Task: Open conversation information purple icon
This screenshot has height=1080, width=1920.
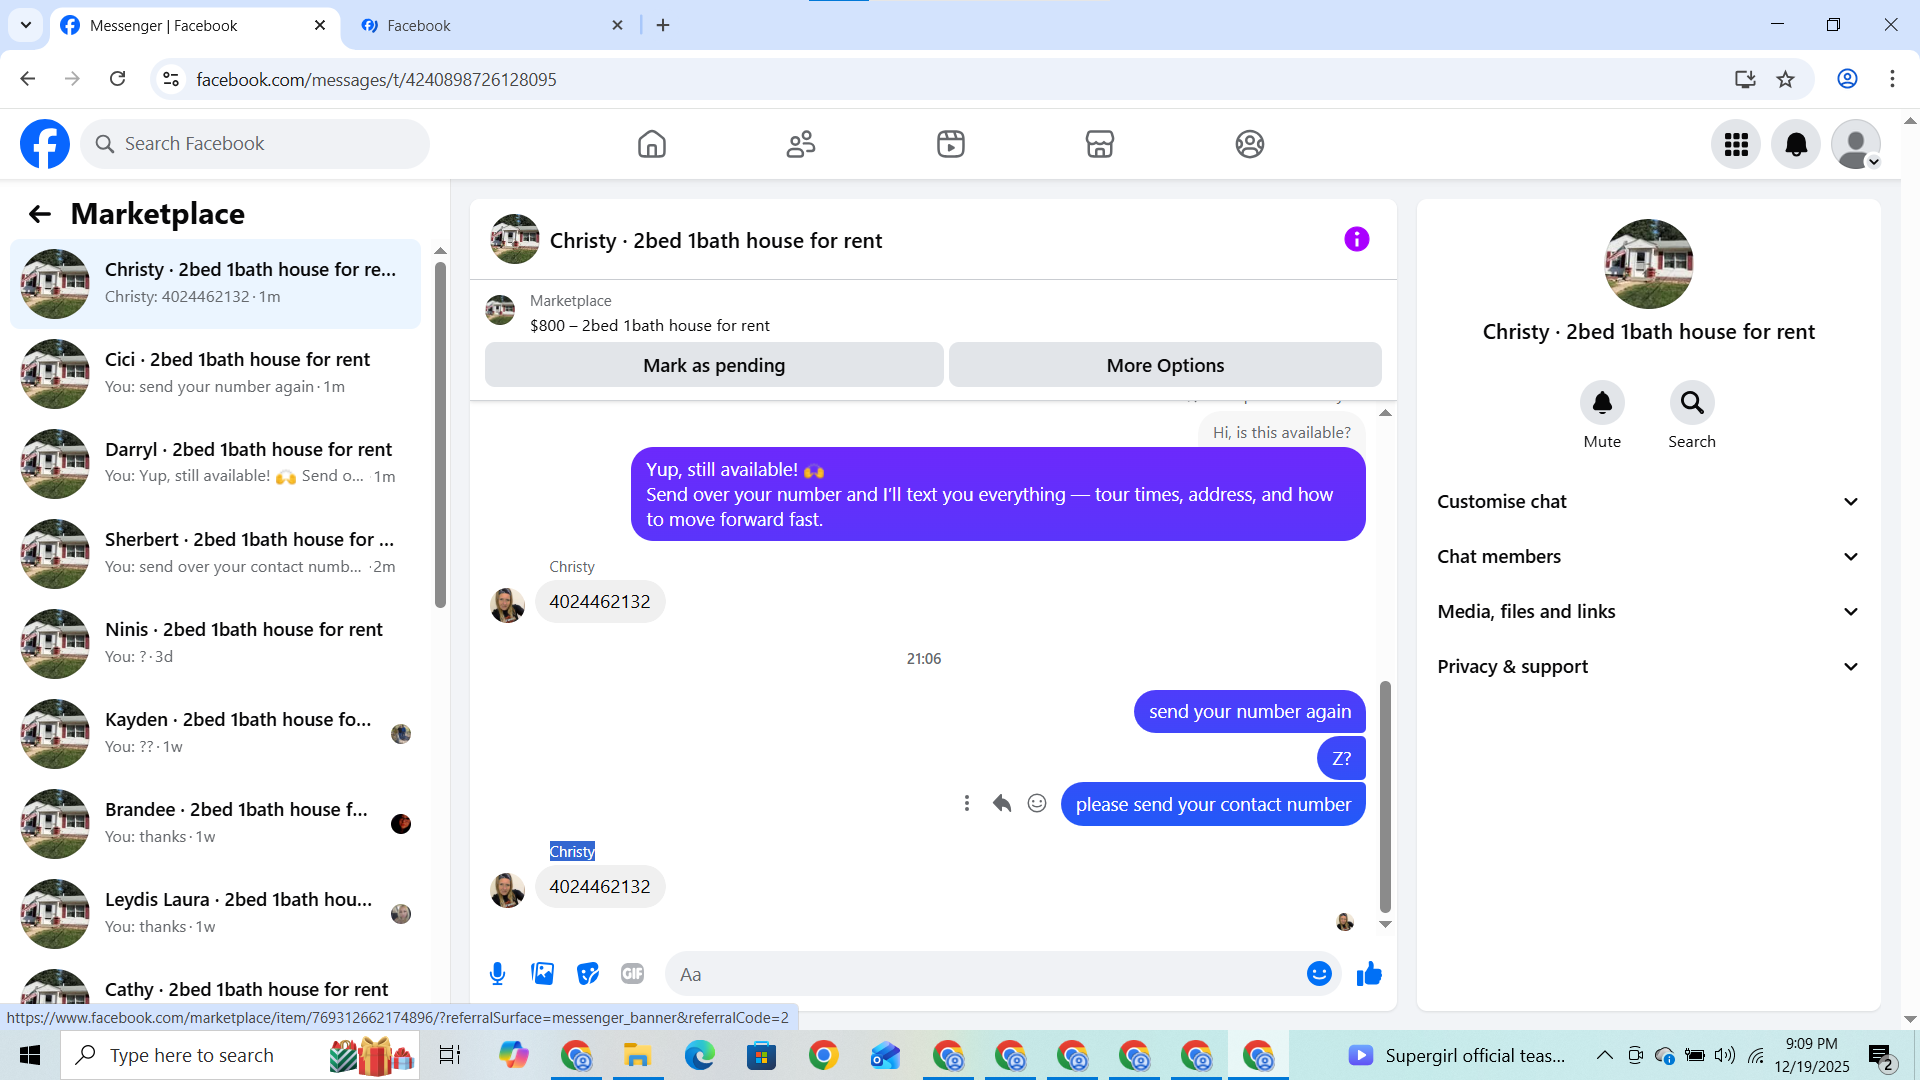Action: (1356, 239)
